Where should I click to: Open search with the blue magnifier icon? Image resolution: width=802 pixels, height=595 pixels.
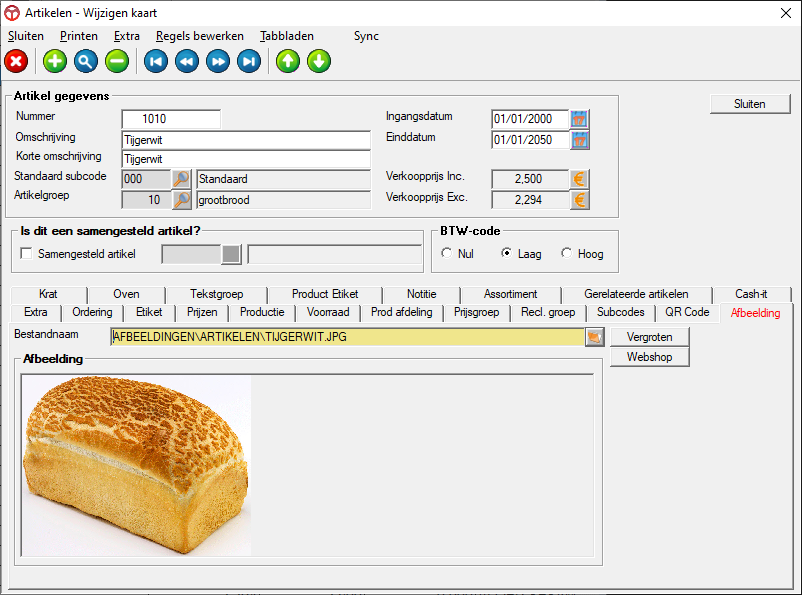(86, 61)
